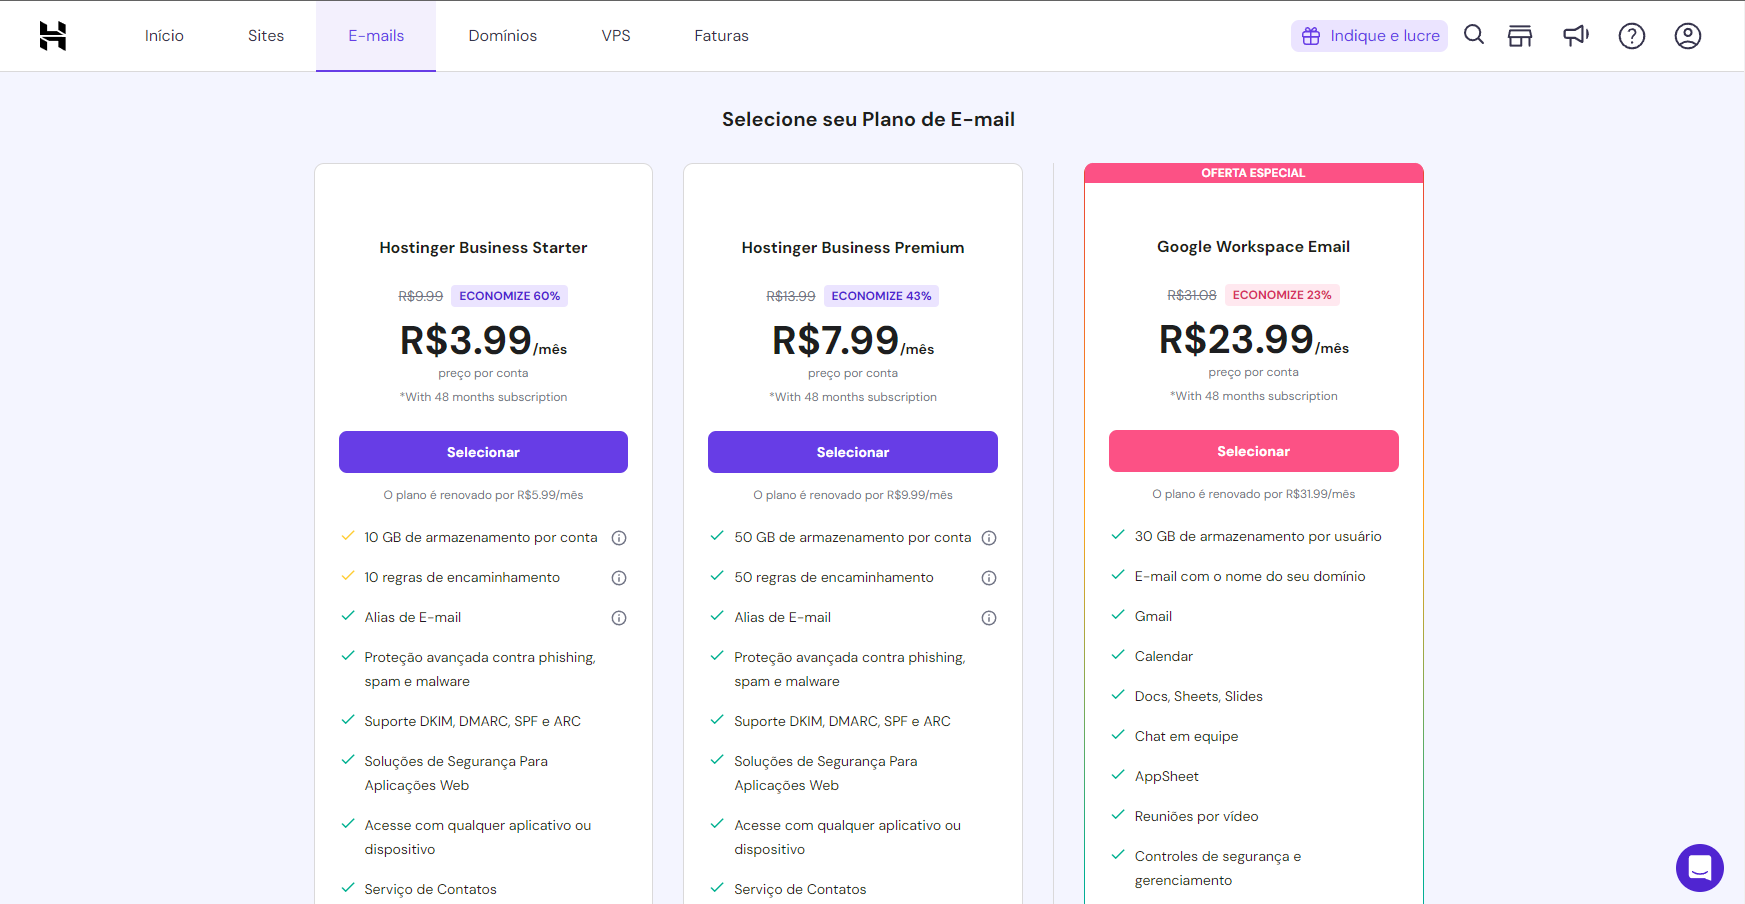Show info for Starter forwarding rules
The width and height of the screenshot is (1745, 904).
click(x=619, y=578)
